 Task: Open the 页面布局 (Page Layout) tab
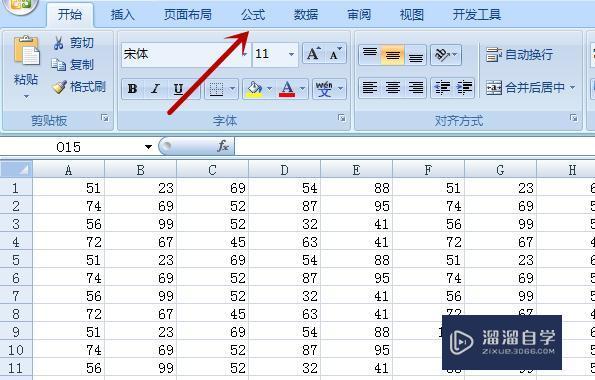point(187,15)
